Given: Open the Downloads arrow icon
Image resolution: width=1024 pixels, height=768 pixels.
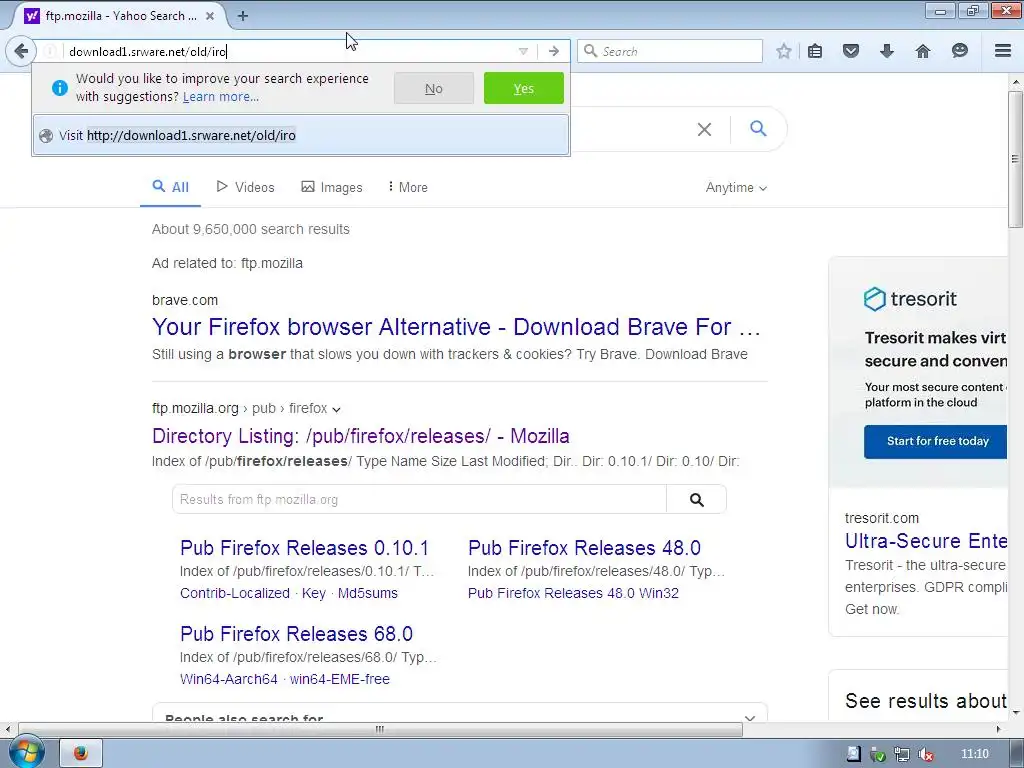Looking at the screenshot, I should (x=887, y=51).
